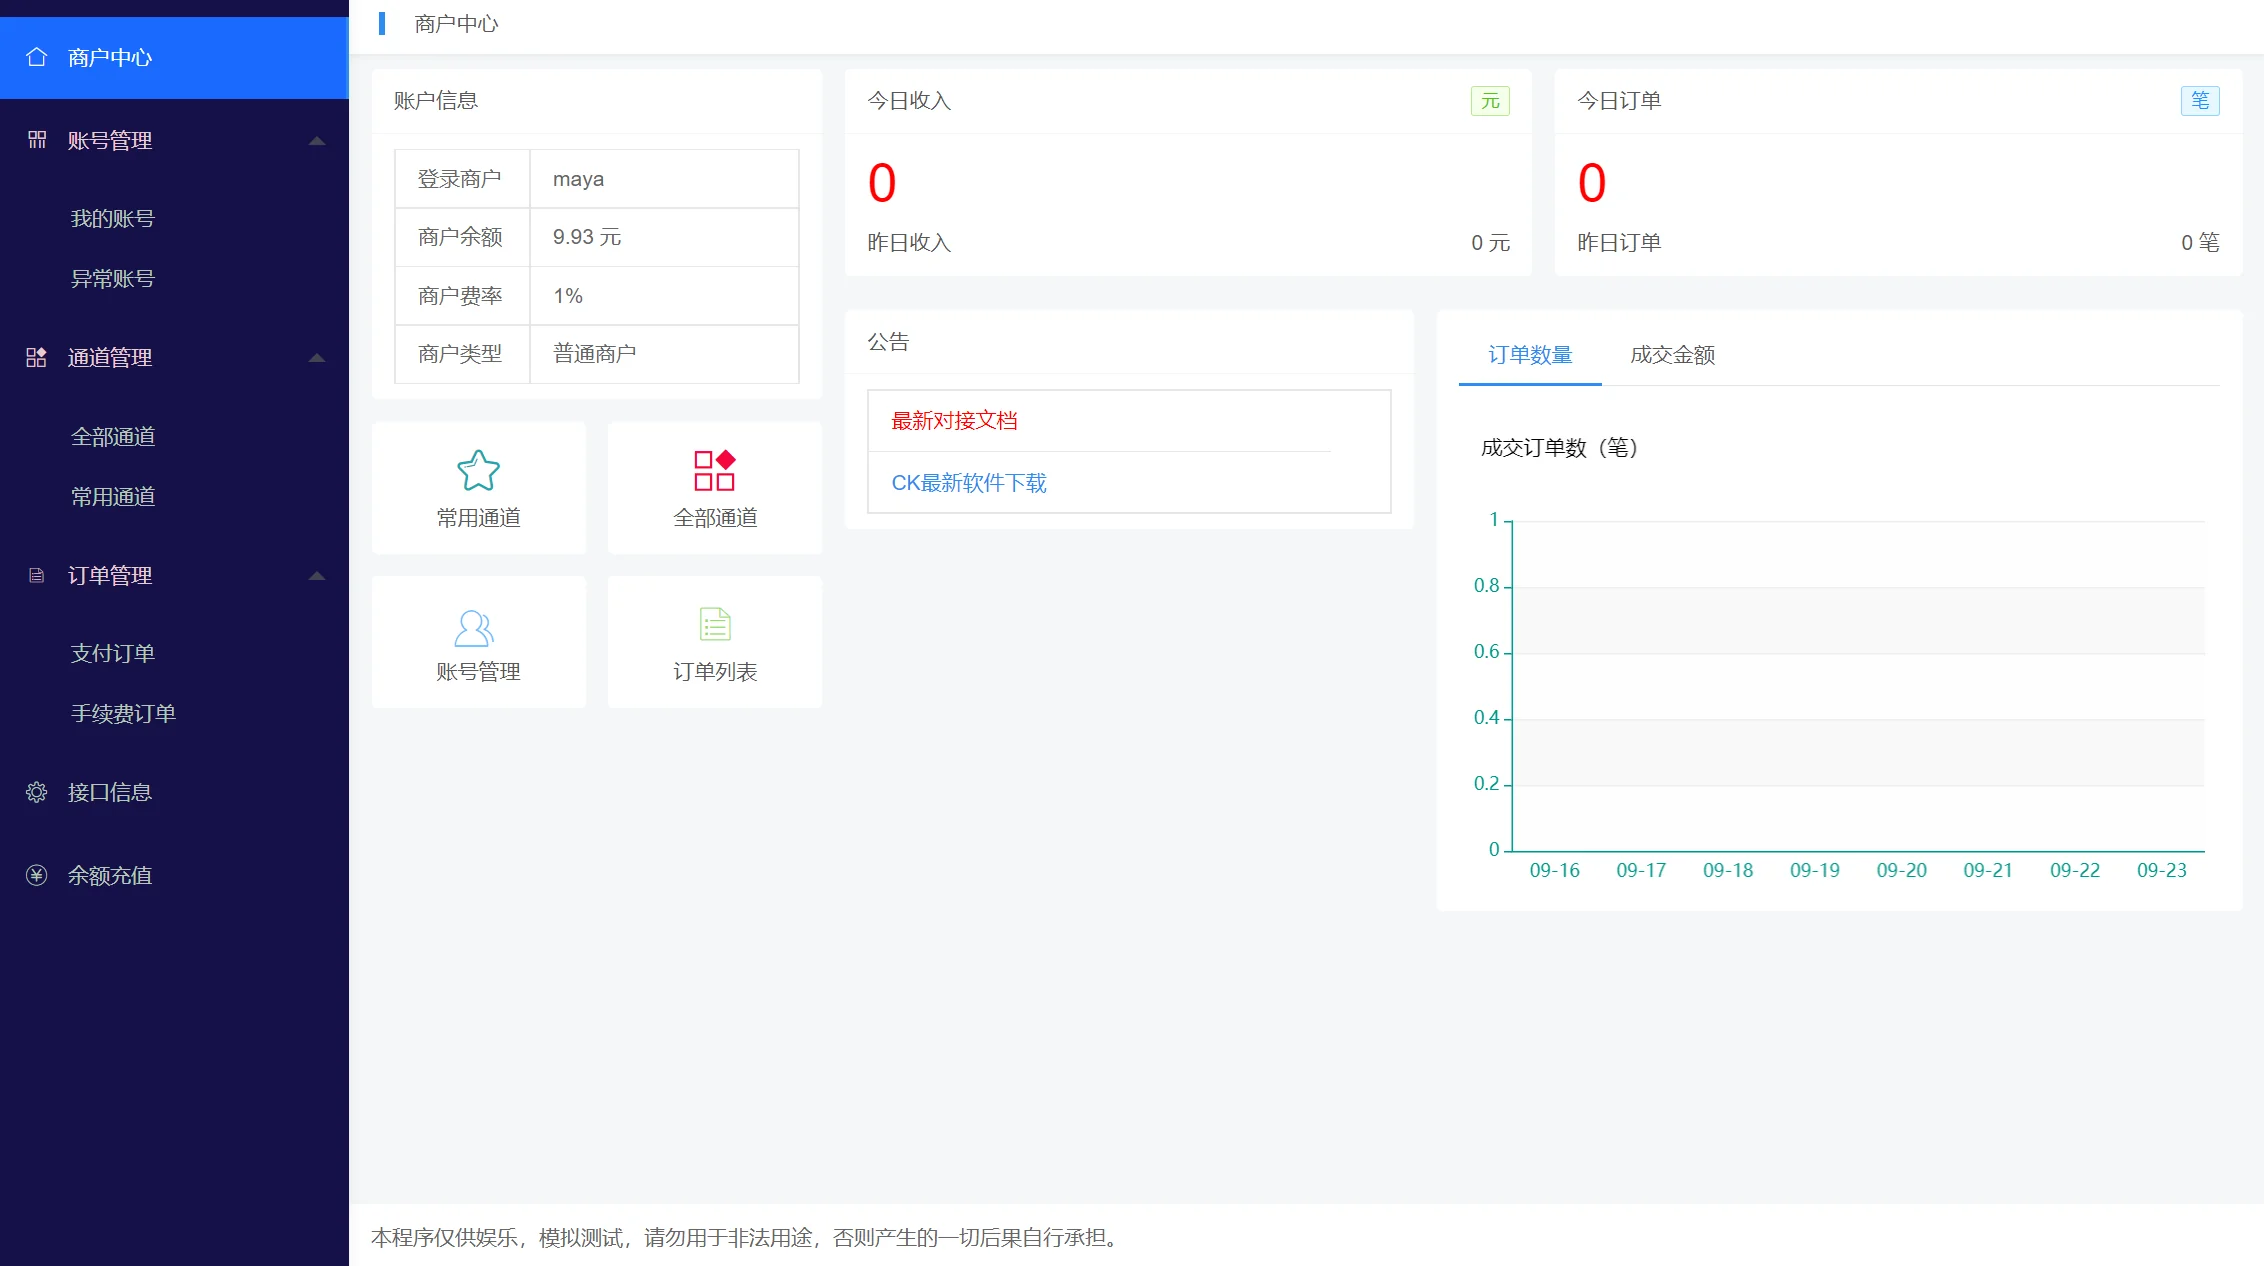Click the grid icon beside 账号管理

coord(37,140)
